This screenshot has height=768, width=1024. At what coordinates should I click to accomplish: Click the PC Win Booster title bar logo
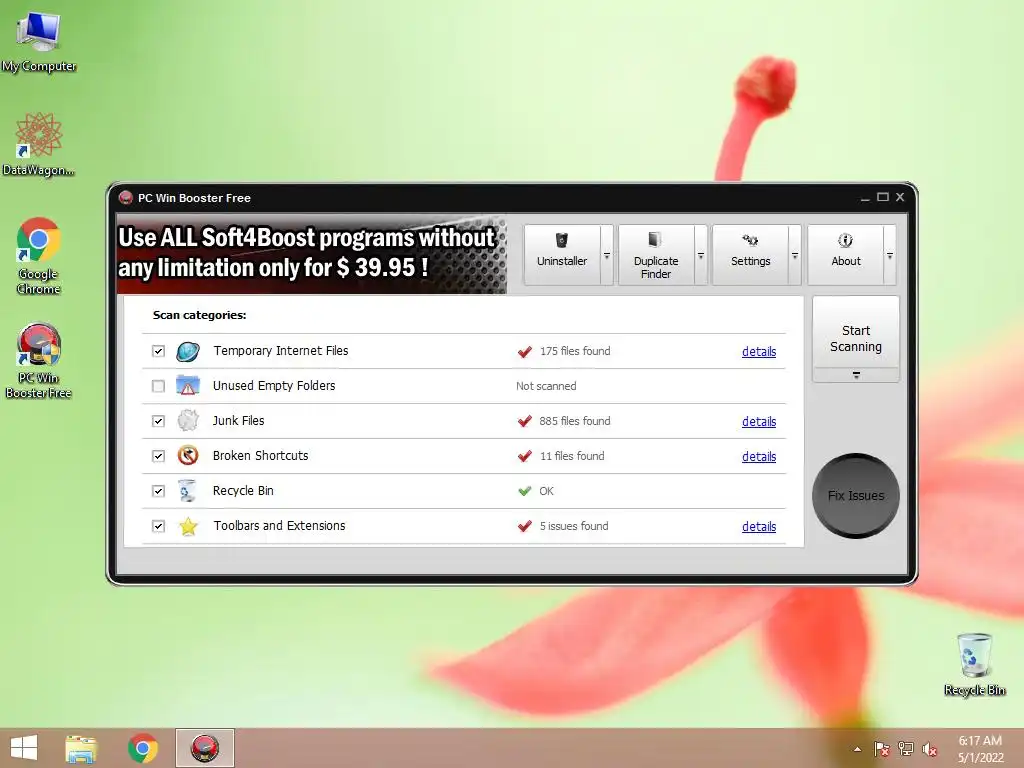click(x=125, y=198)
